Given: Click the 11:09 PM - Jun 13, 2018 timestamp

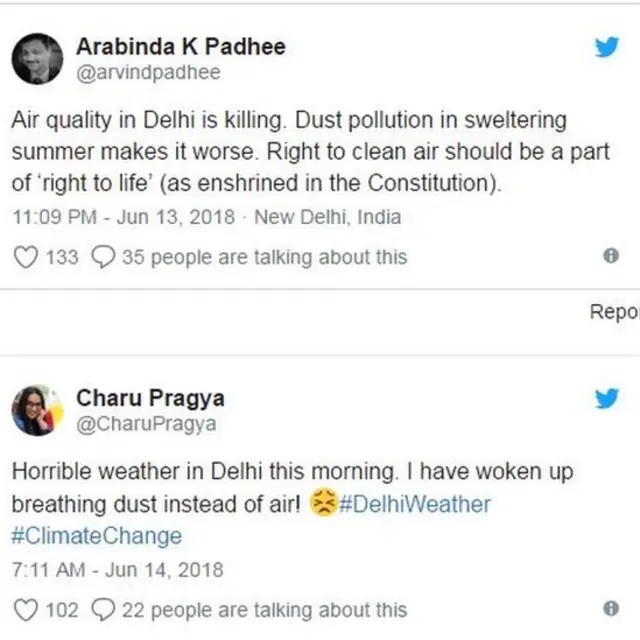Looking at the screenshot, I should 123,216.
